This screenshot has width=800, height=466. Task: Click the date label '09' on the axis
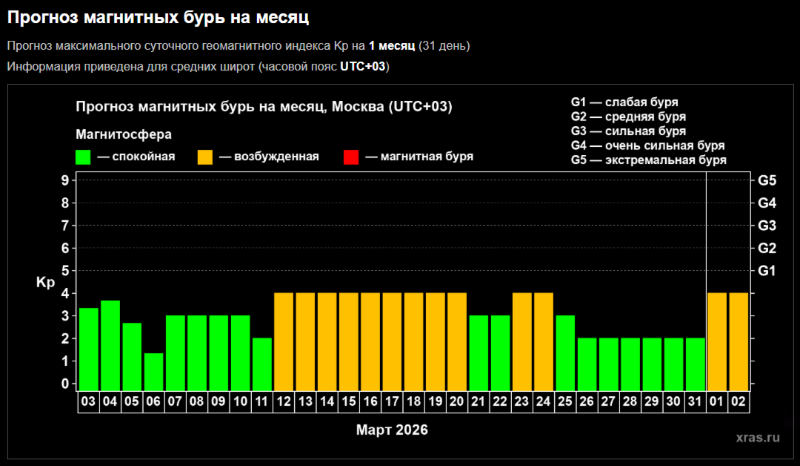tap(218, 402)
